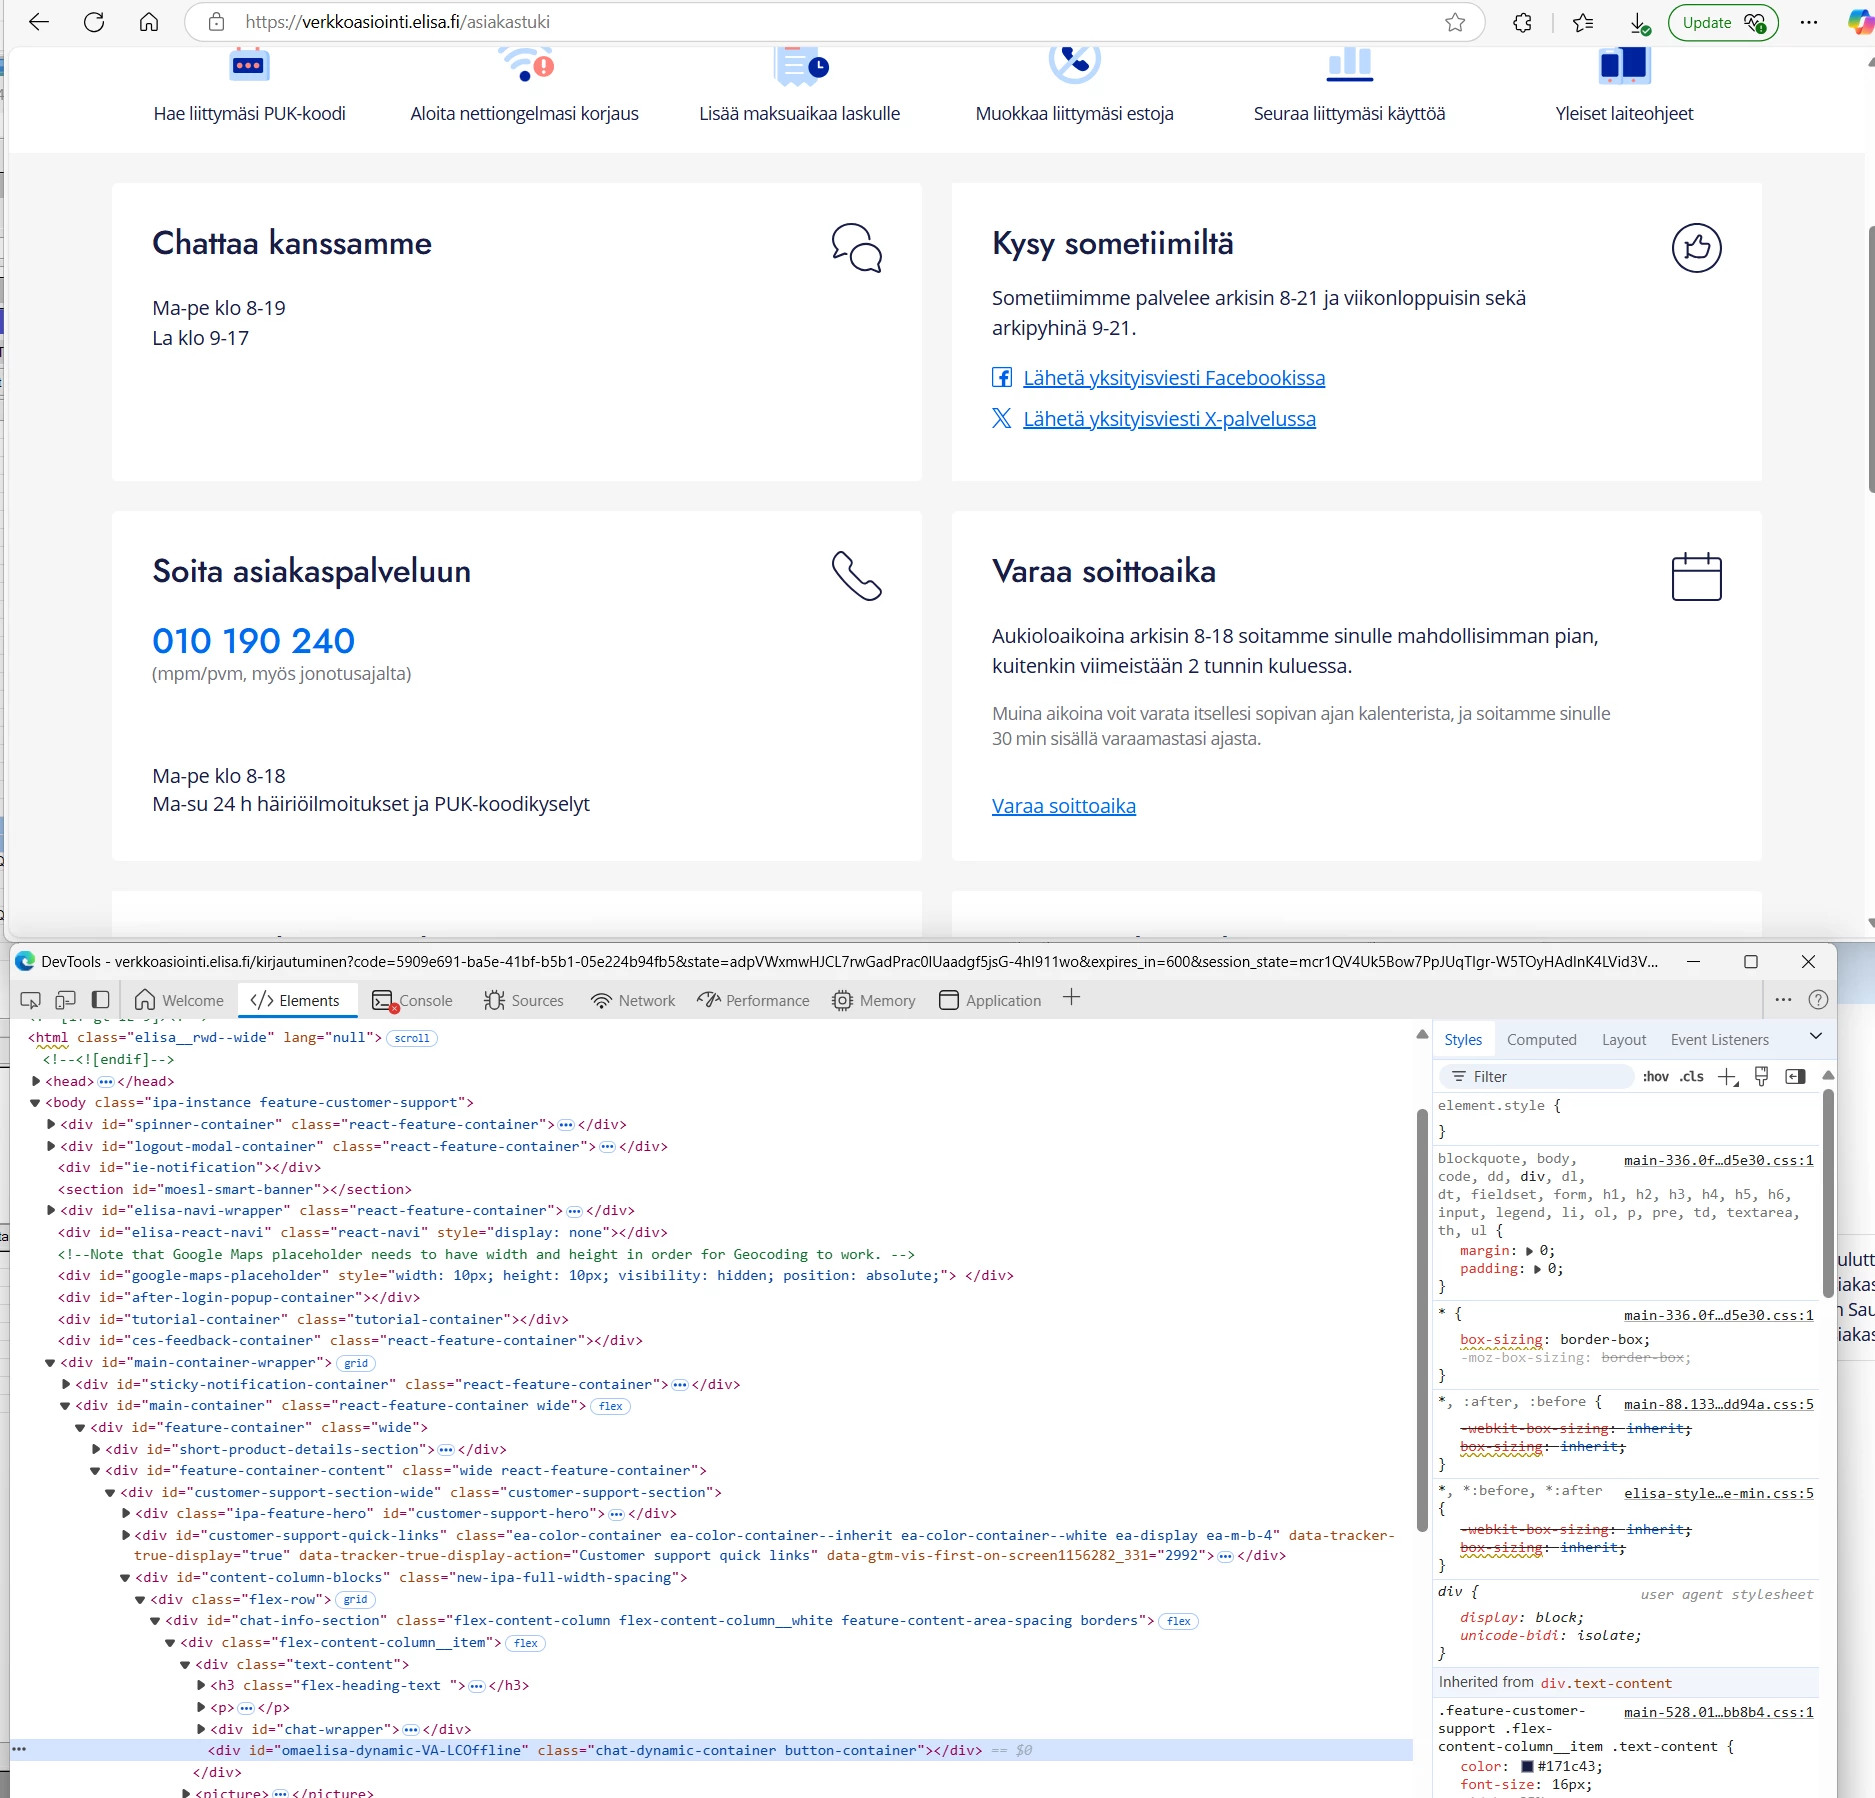Open the Sources tab in DevTools
Image resolution: width=1875 pixels, height=1798 pixels.
[524, 1000]
